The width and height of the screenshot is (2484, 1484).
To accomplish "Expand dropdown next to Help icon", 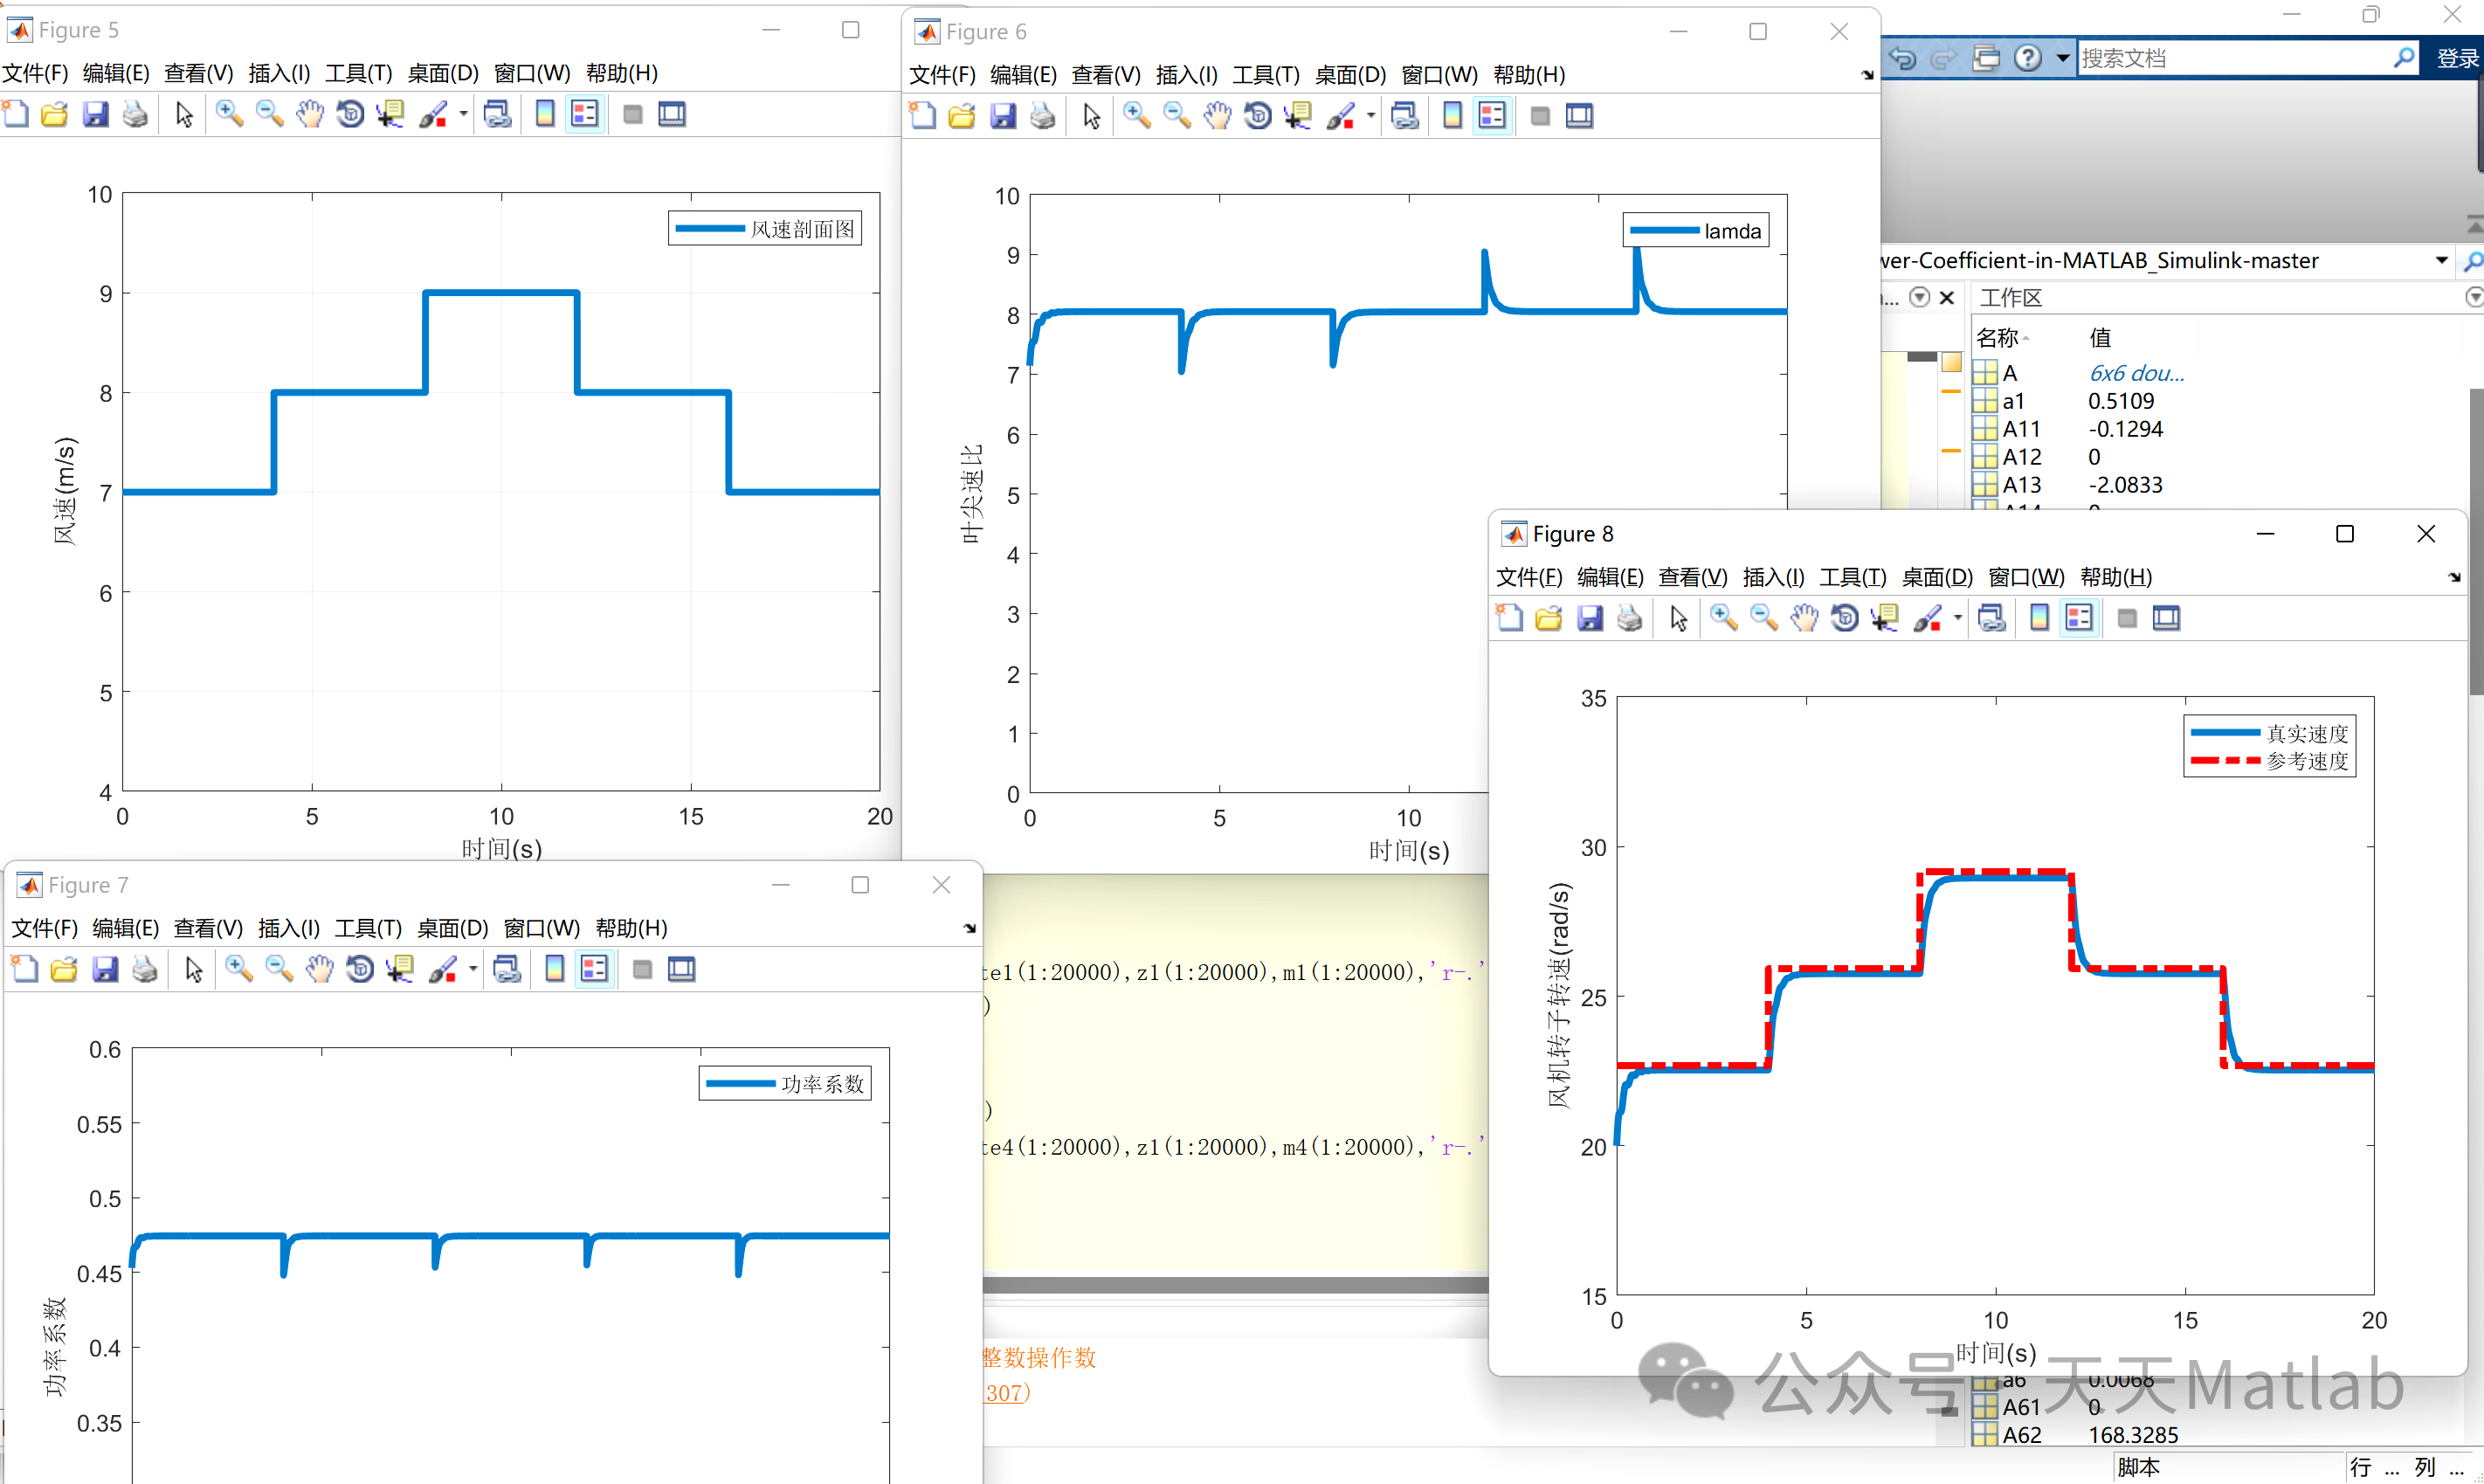I will click(2062, 58).
